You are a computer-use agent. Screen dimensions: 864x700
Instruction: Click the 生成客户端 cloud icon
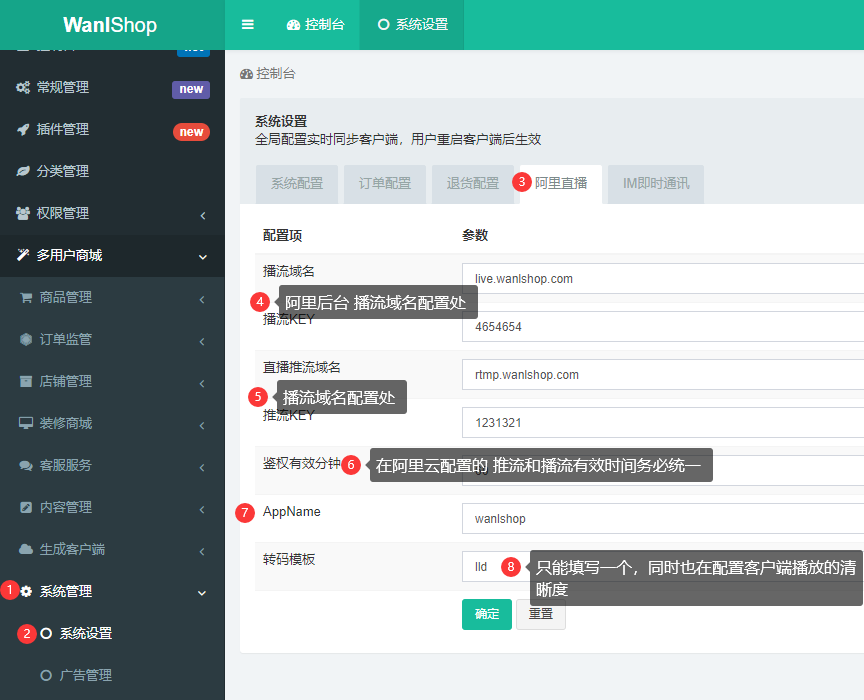point(26,550)
